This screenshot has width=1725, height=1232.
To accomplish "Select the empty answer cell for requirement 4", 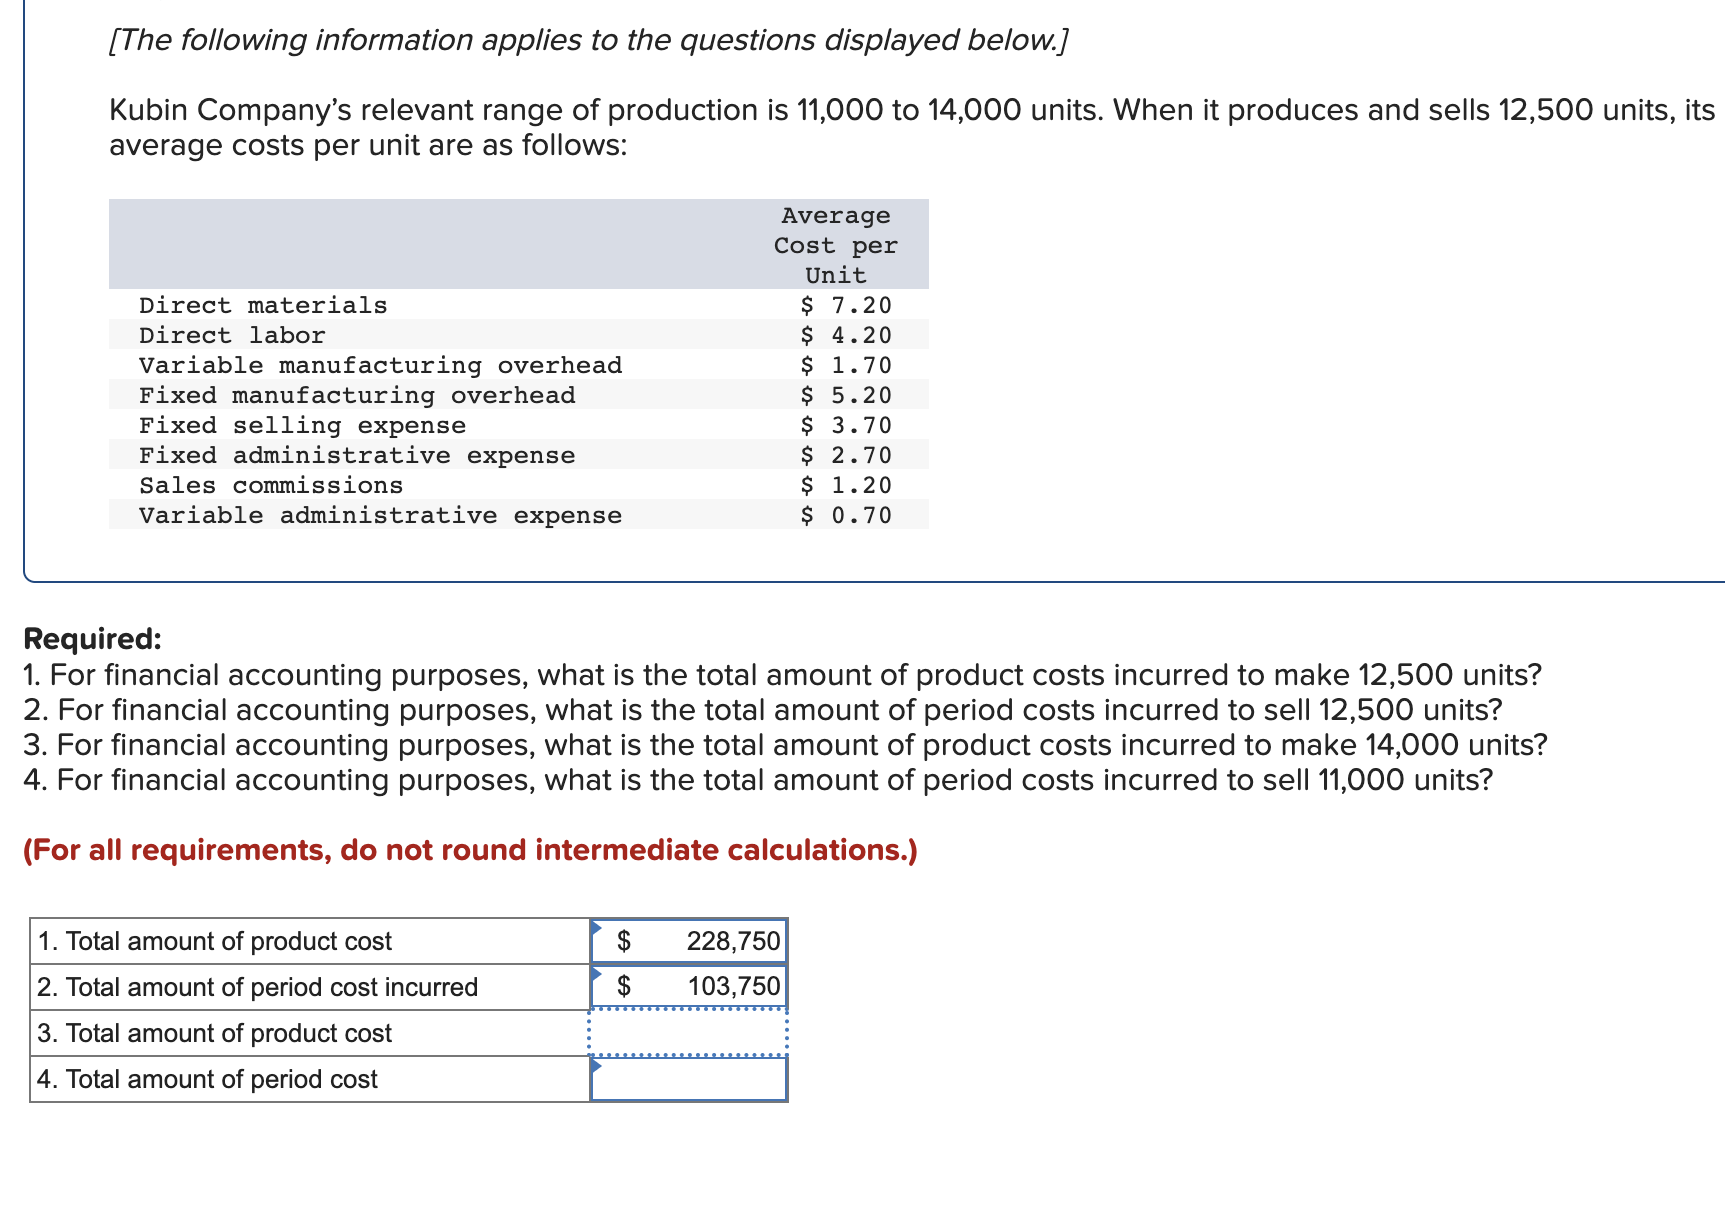I will point(689,1079).
